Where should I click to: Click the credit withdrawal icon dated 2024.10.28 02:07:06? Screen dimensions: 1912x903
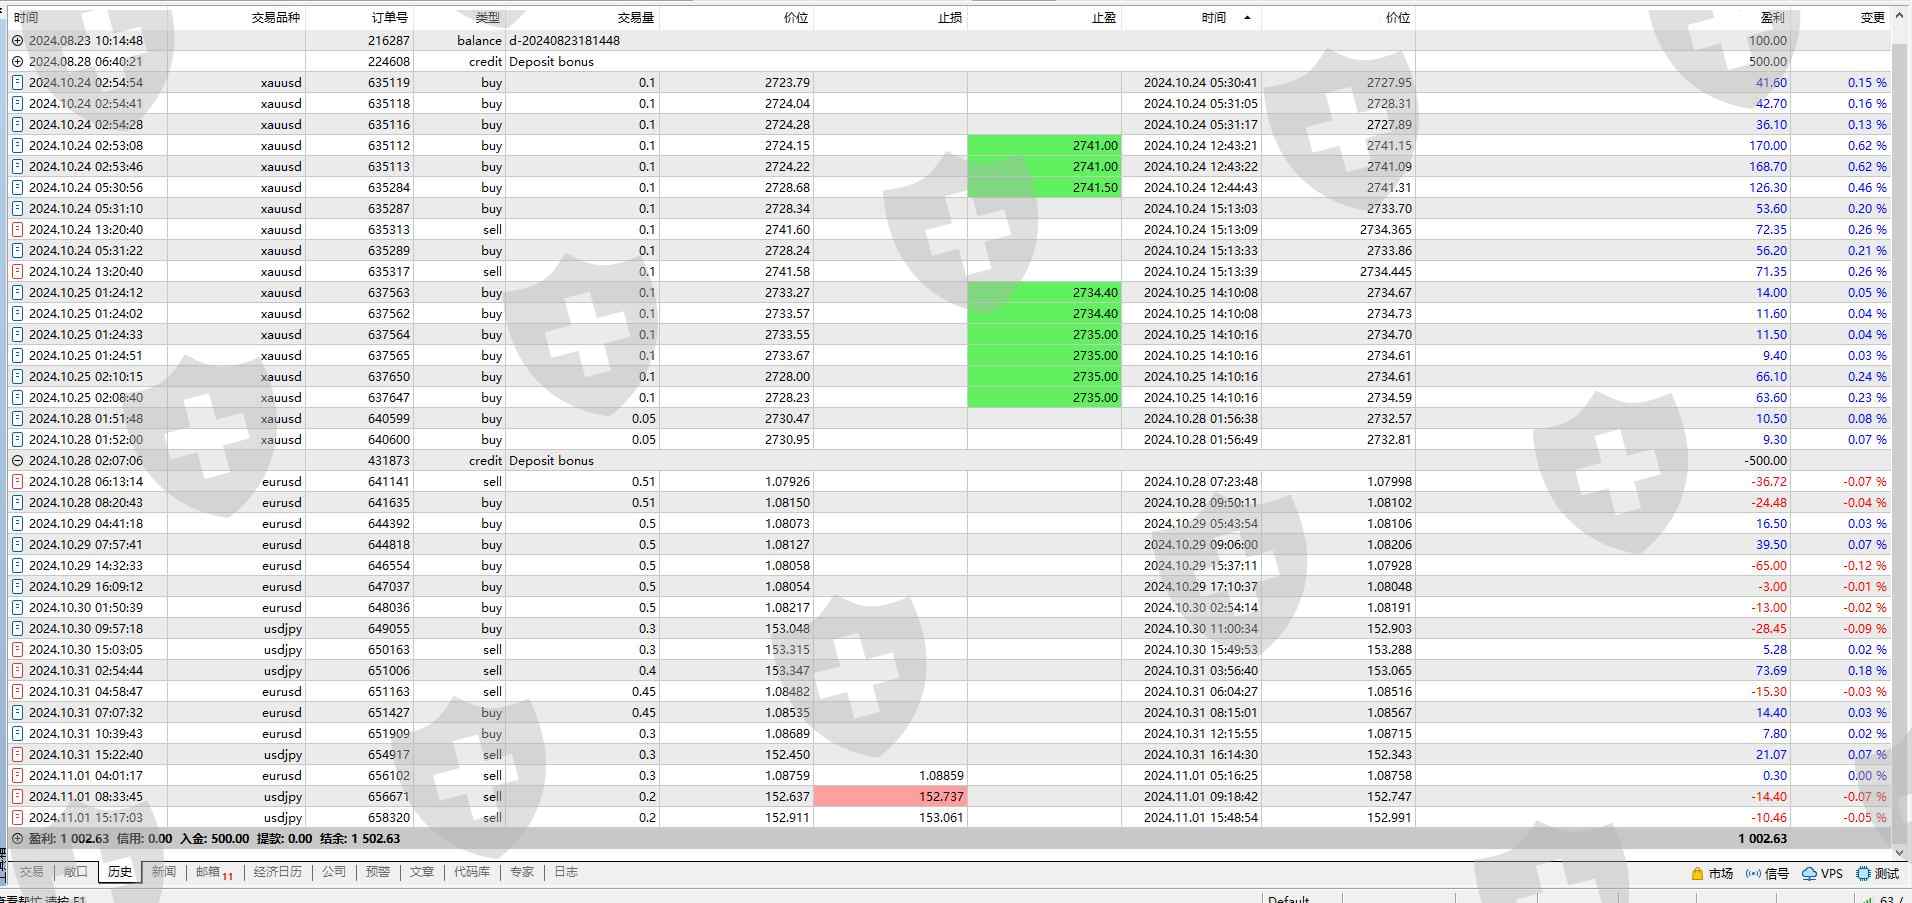coord(17,461)
